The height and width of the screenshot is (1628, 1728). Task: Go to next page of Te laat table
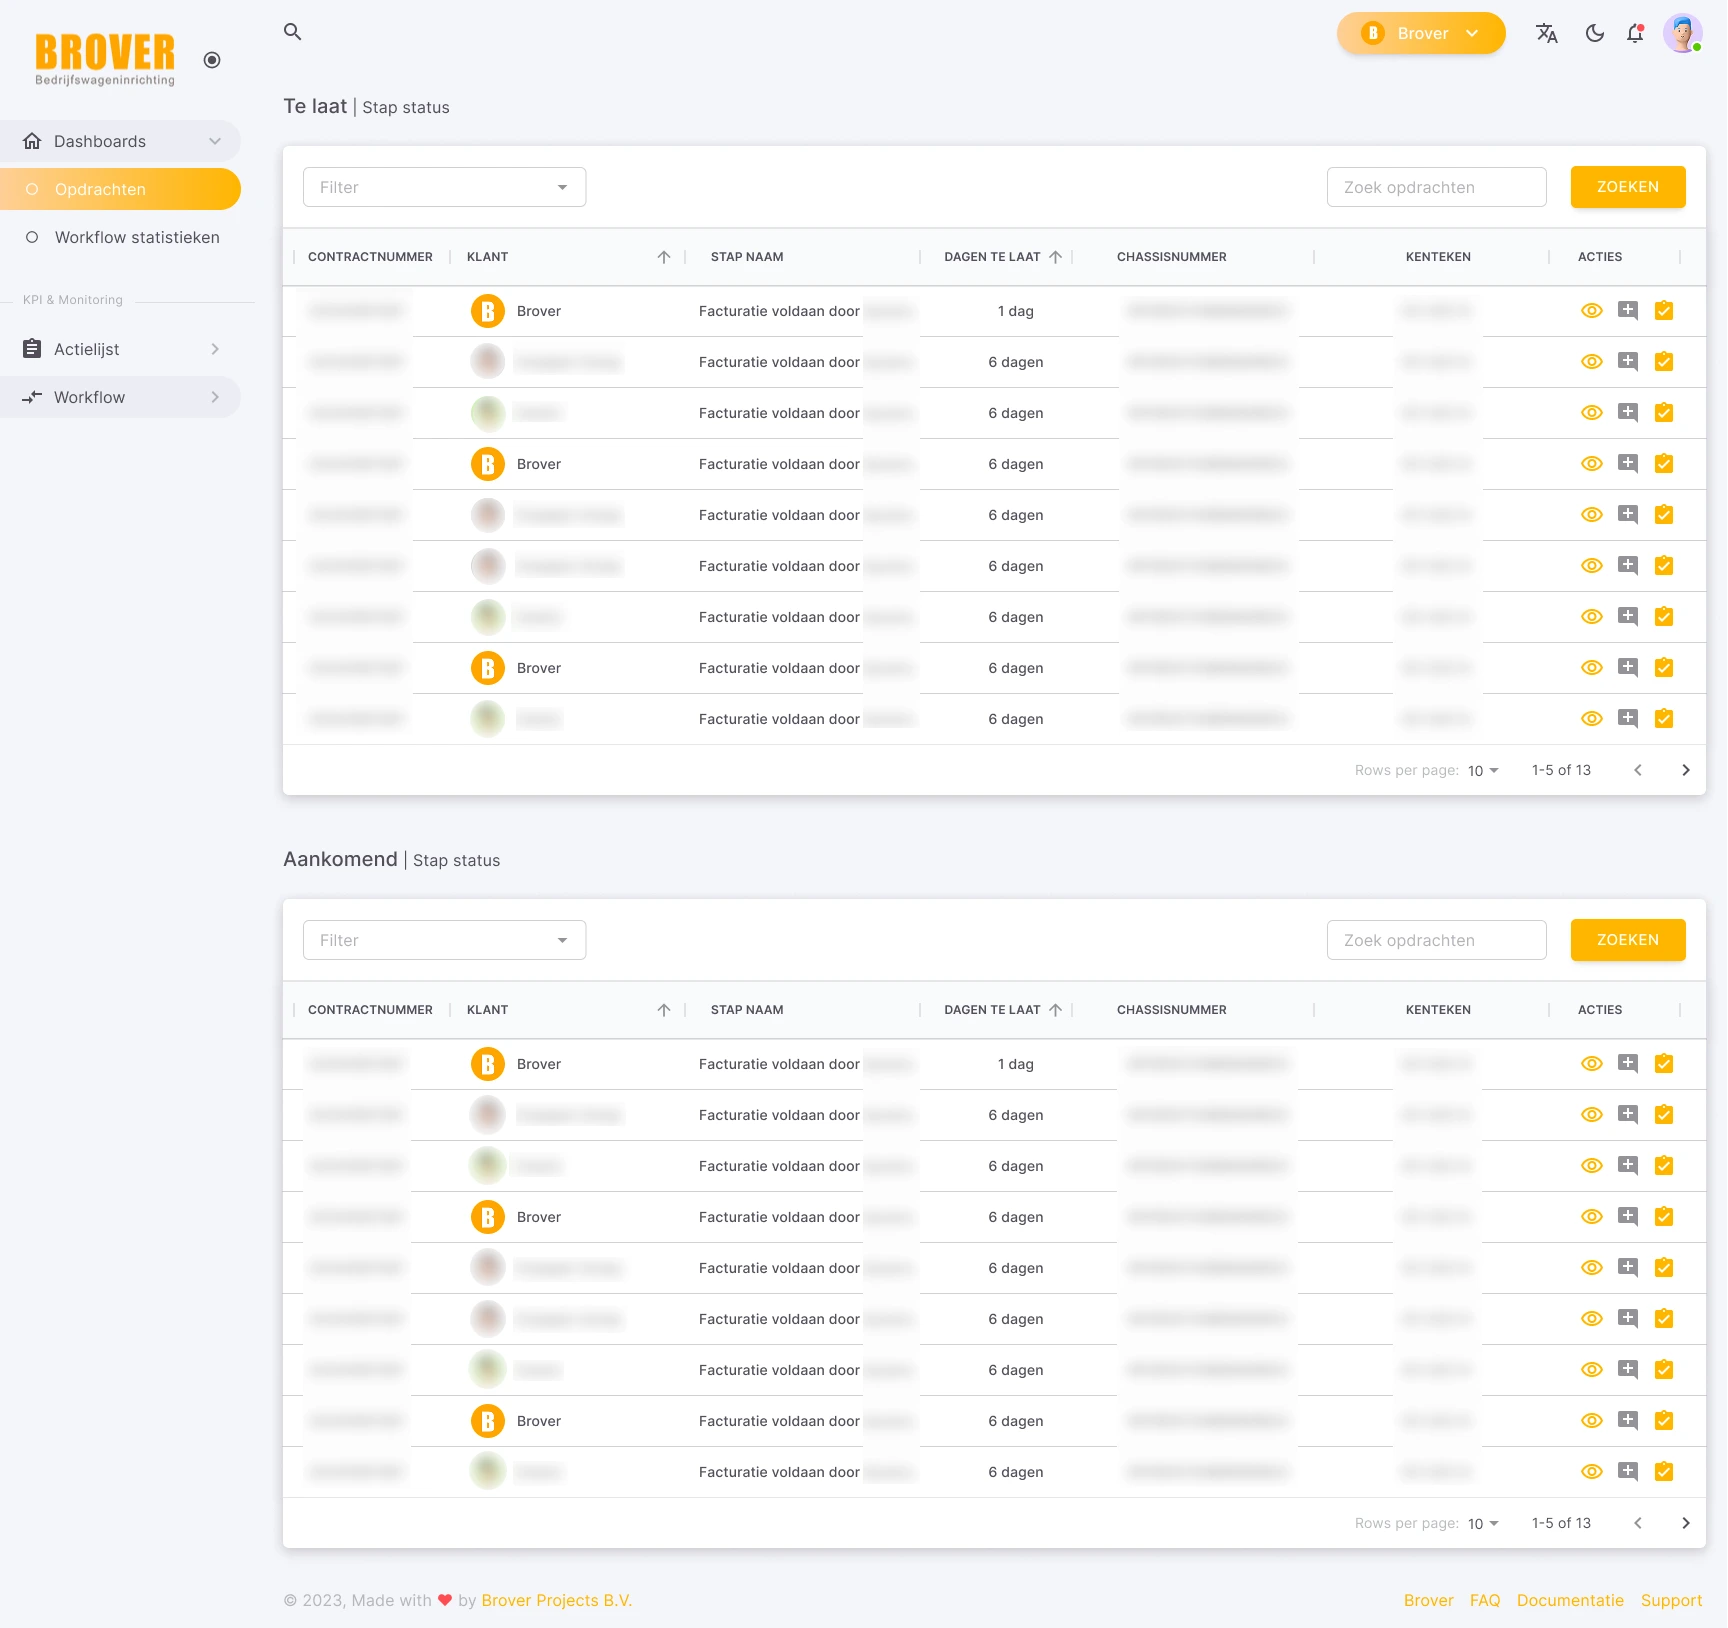pos(1686,770)
